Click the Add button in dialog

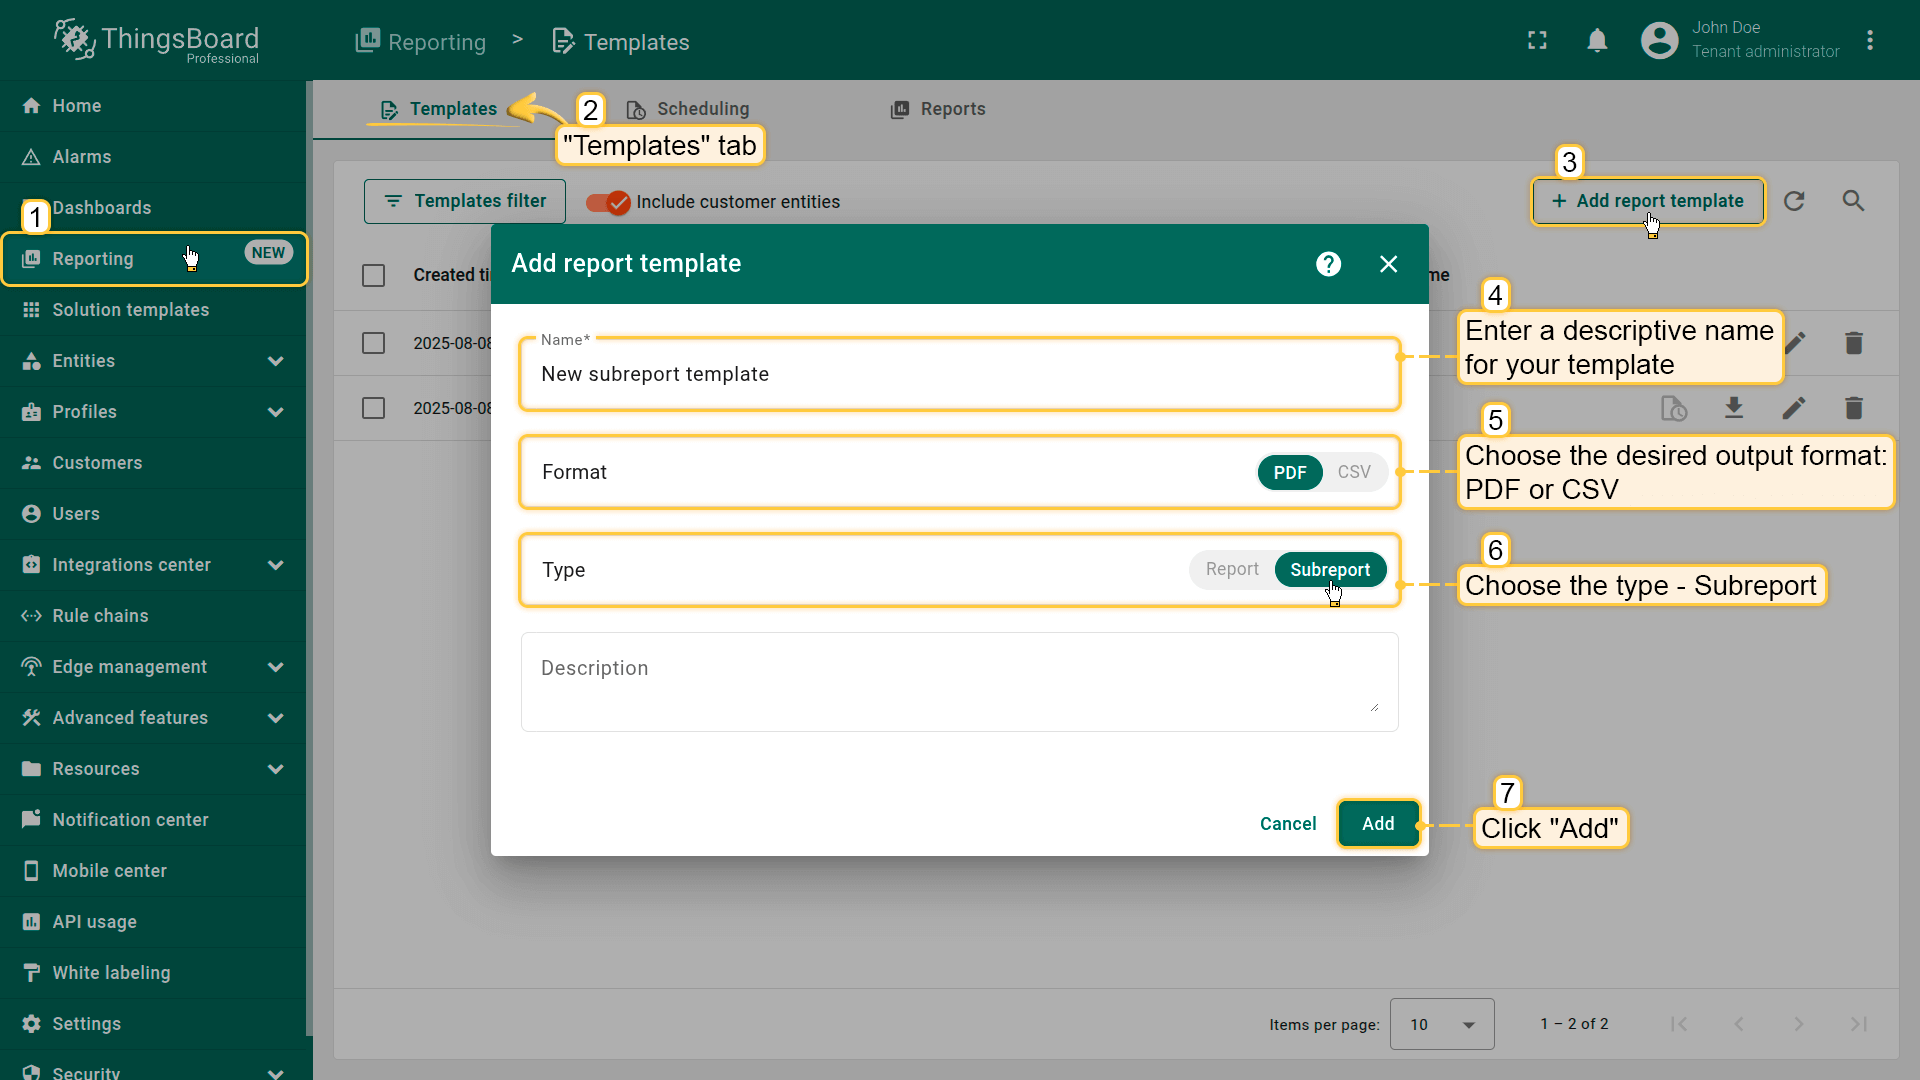point(1377,824)
